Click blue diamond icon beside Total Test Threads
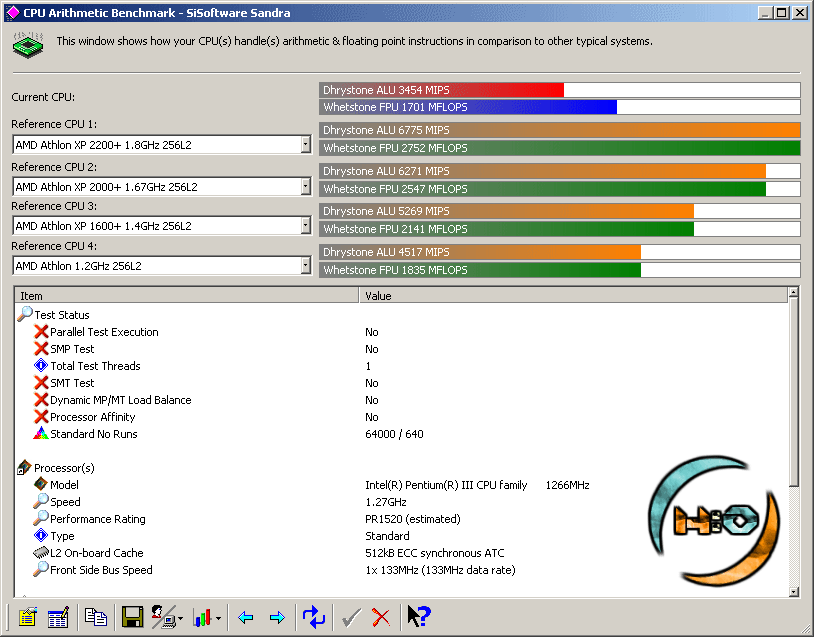The image size is (814, 637). pyautogui.click(x=41, y=365)
